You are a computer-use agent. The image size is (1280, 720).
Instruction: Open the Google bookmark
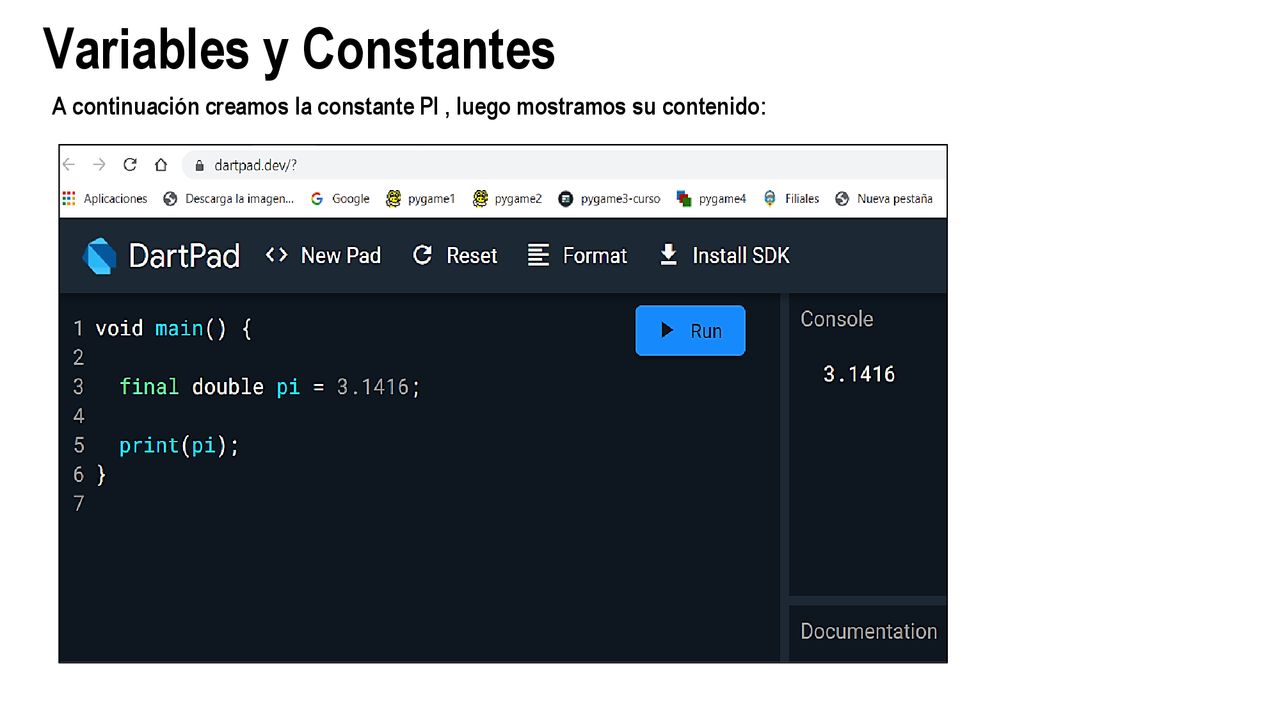coord(340,199)
